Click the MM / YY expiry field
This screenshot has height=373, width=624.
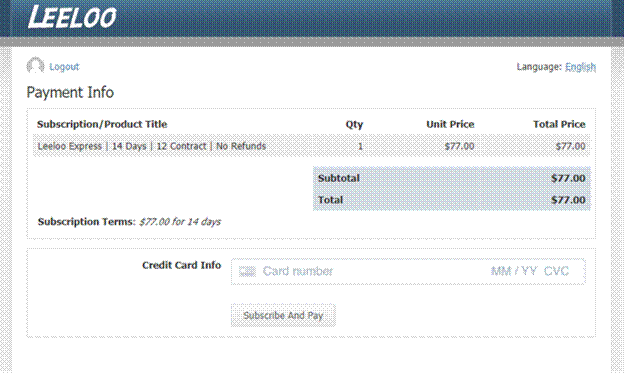click(514, 271)
